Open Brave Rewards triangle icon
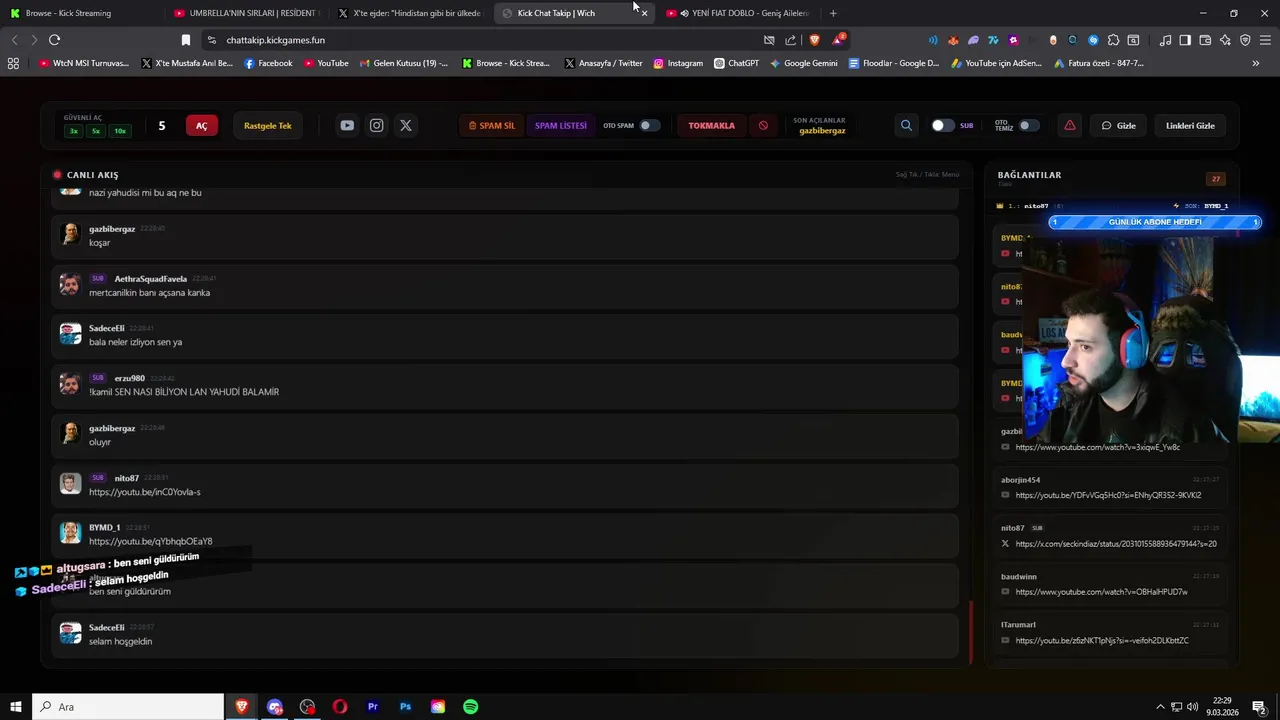 tap(838, 40)
